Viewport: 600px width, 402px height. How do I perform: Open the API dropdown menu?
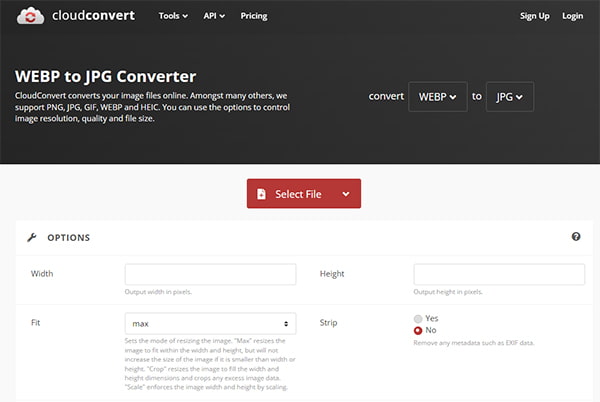pos(214,16)
